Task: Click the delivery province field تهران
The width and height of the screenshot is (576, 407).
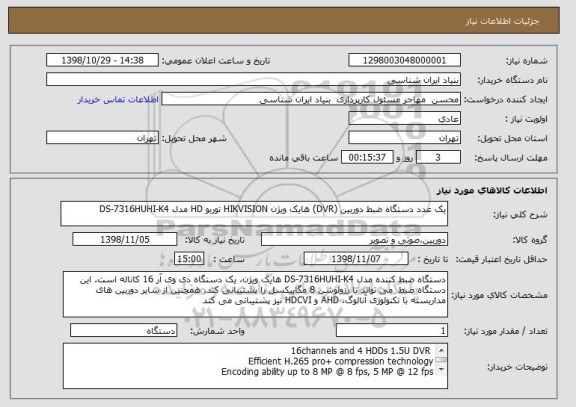Action: pos(404,138)
